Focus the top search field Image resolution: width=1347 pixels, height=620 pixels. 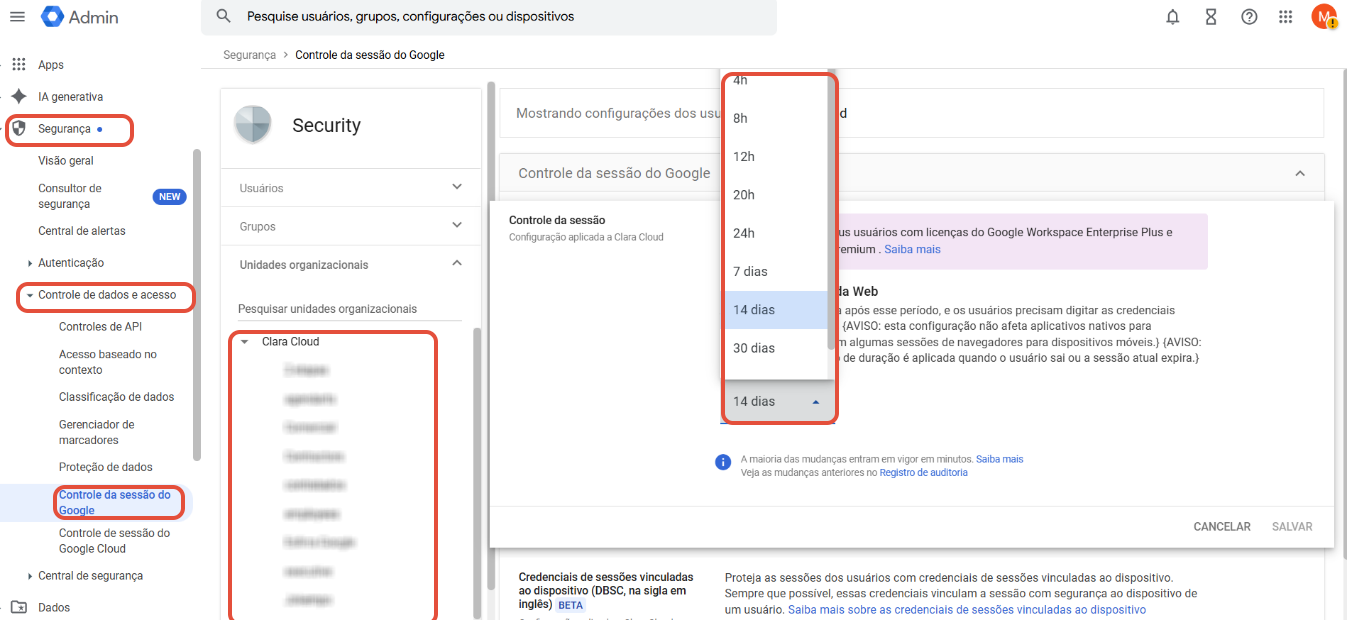tap(488, 17)
